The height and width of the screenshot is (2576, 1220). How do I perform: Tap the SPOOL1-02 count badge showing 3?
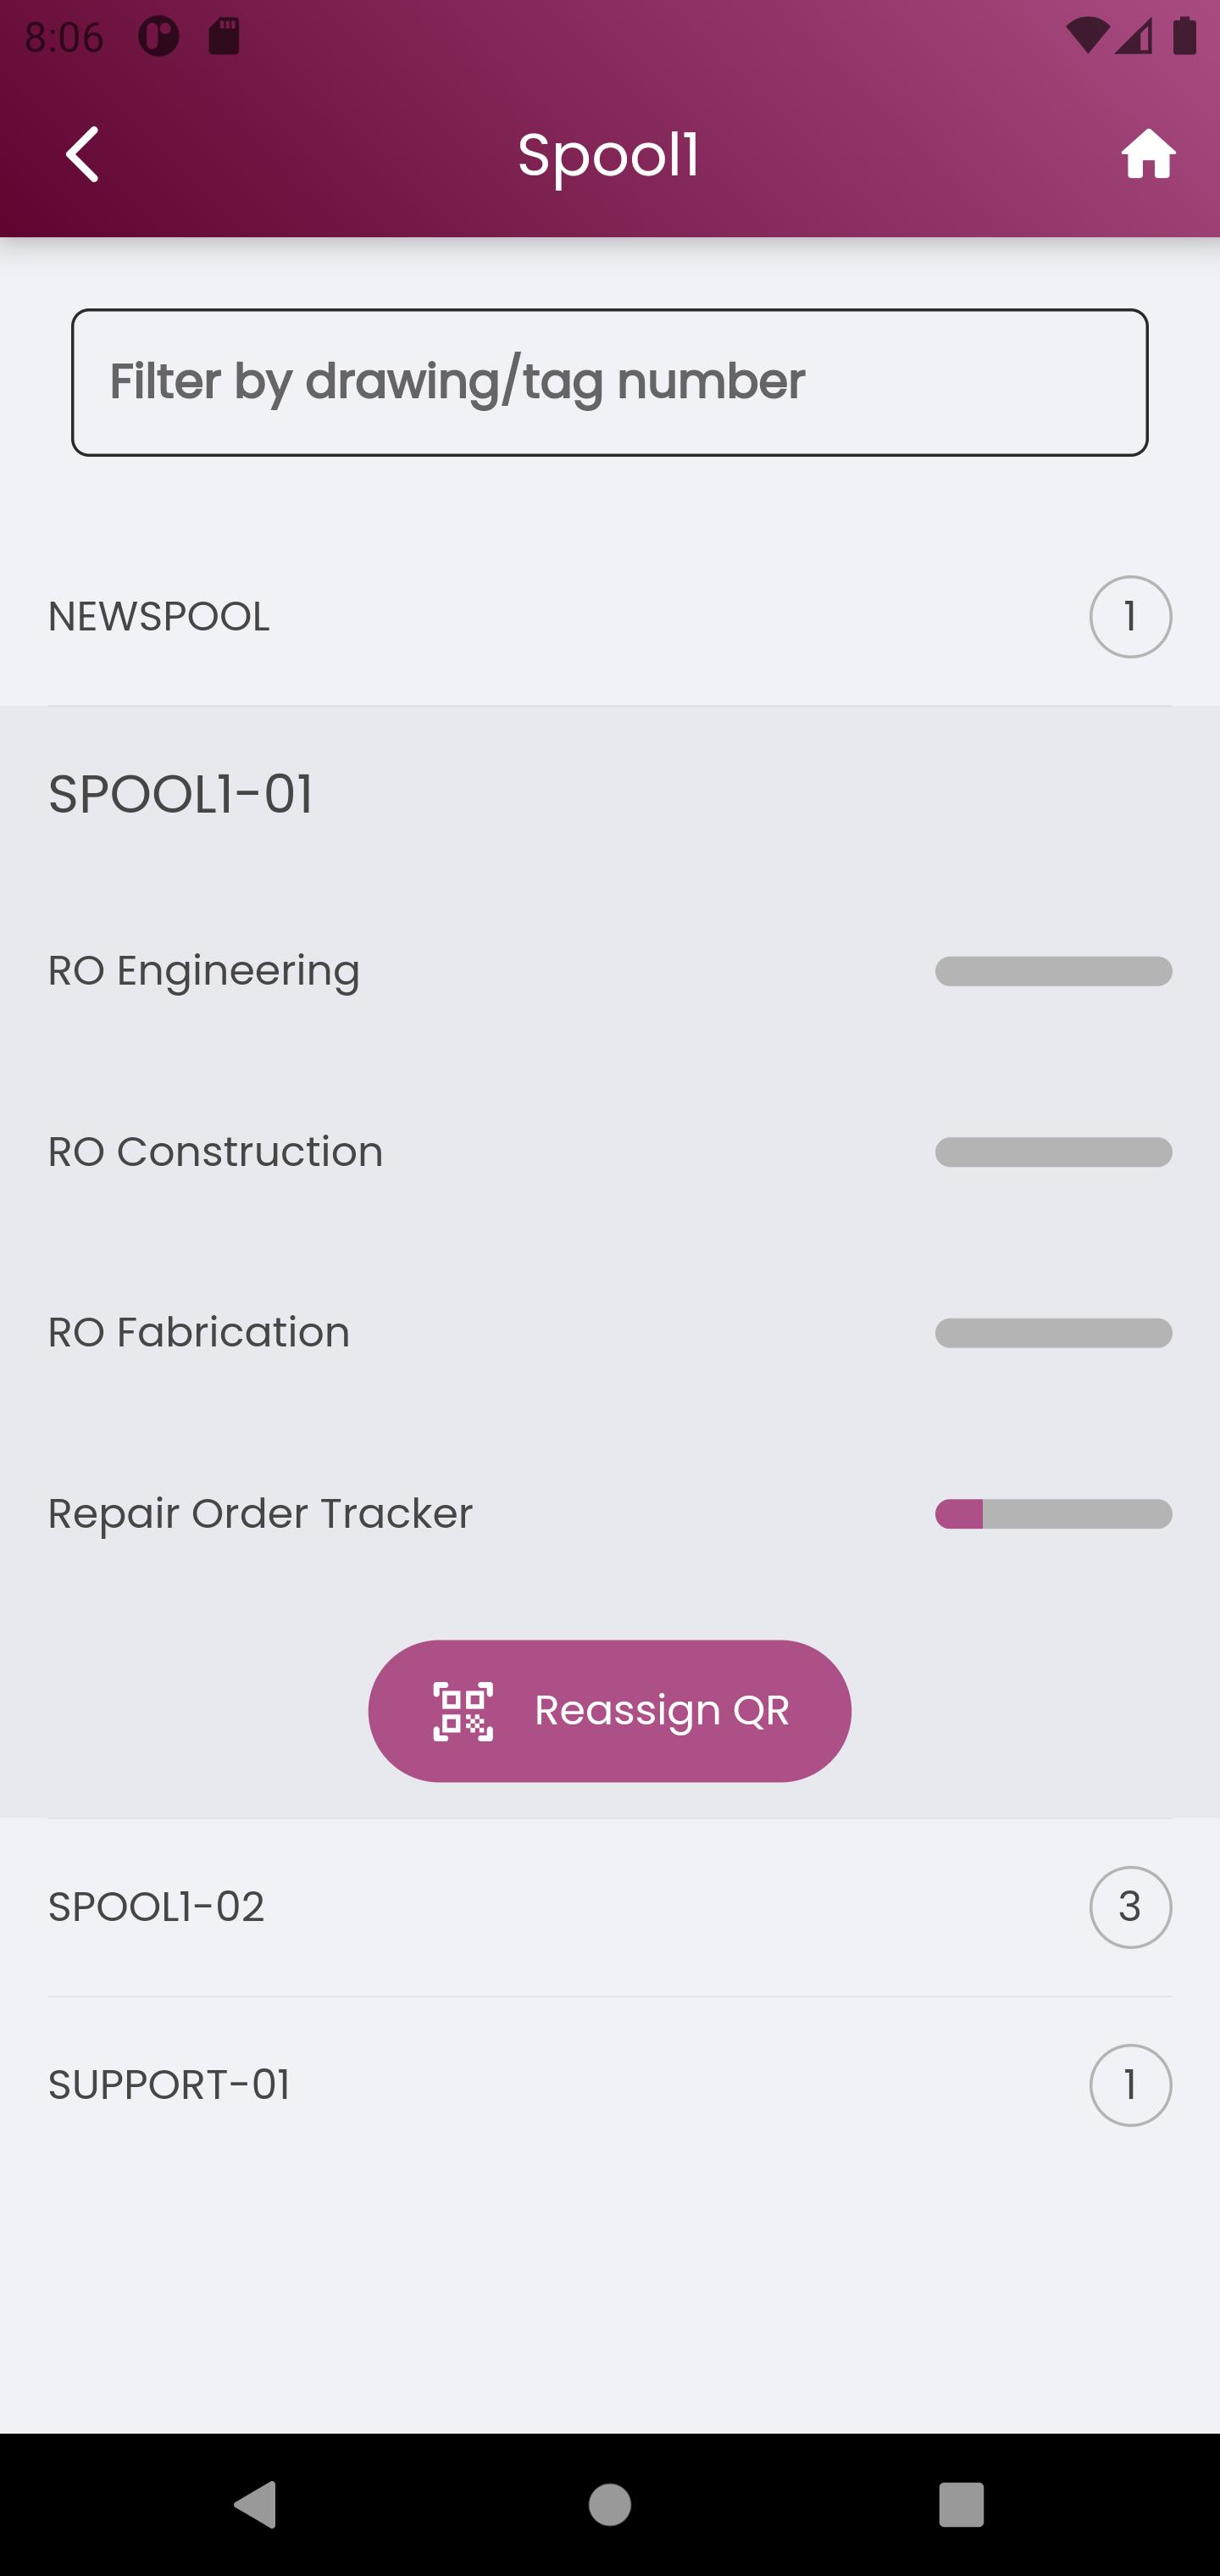tap(1130, 1907)
